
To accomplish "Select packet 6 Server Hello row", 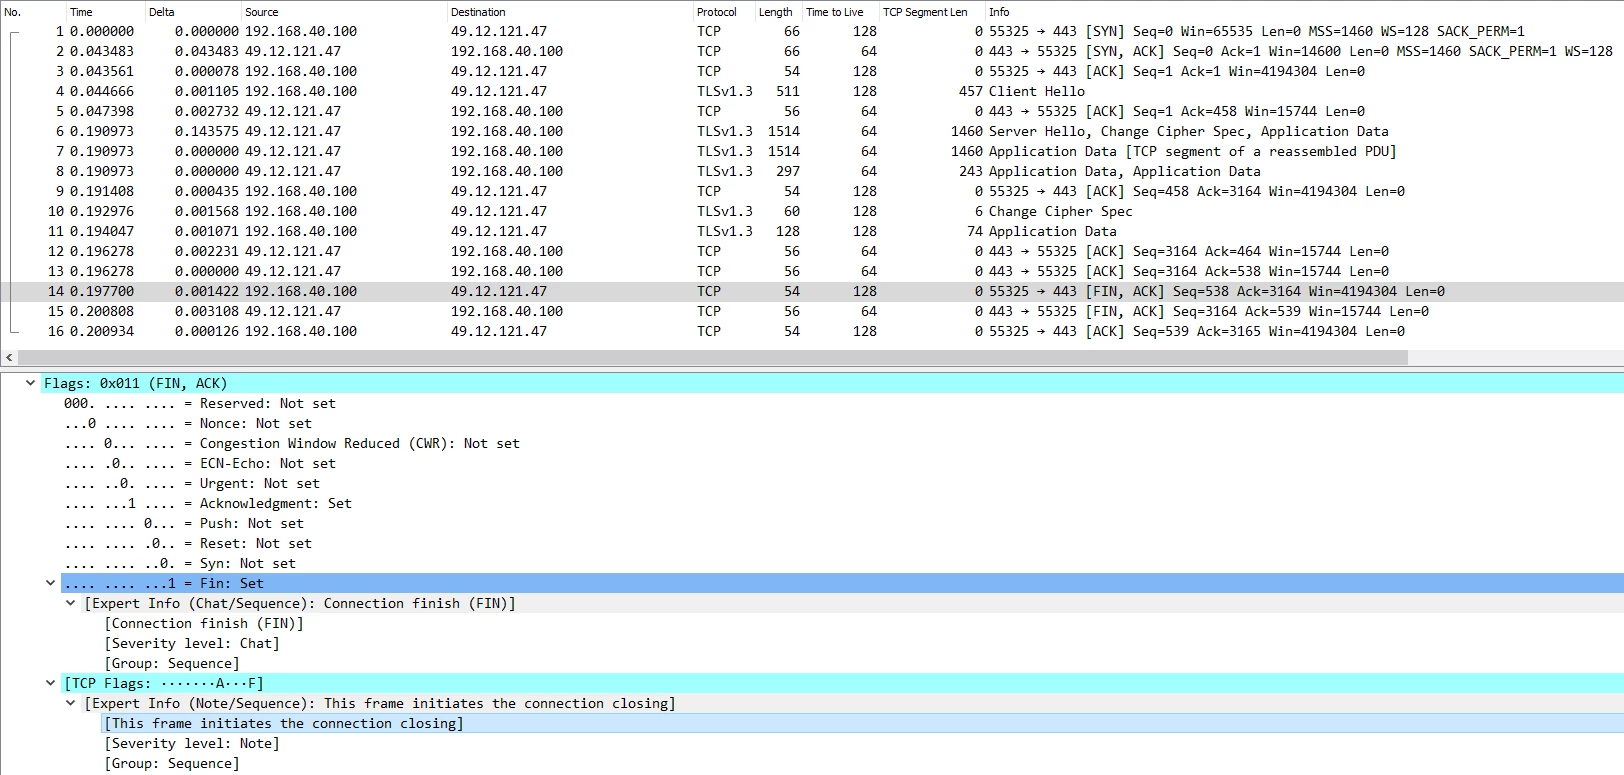I will 812,131.
